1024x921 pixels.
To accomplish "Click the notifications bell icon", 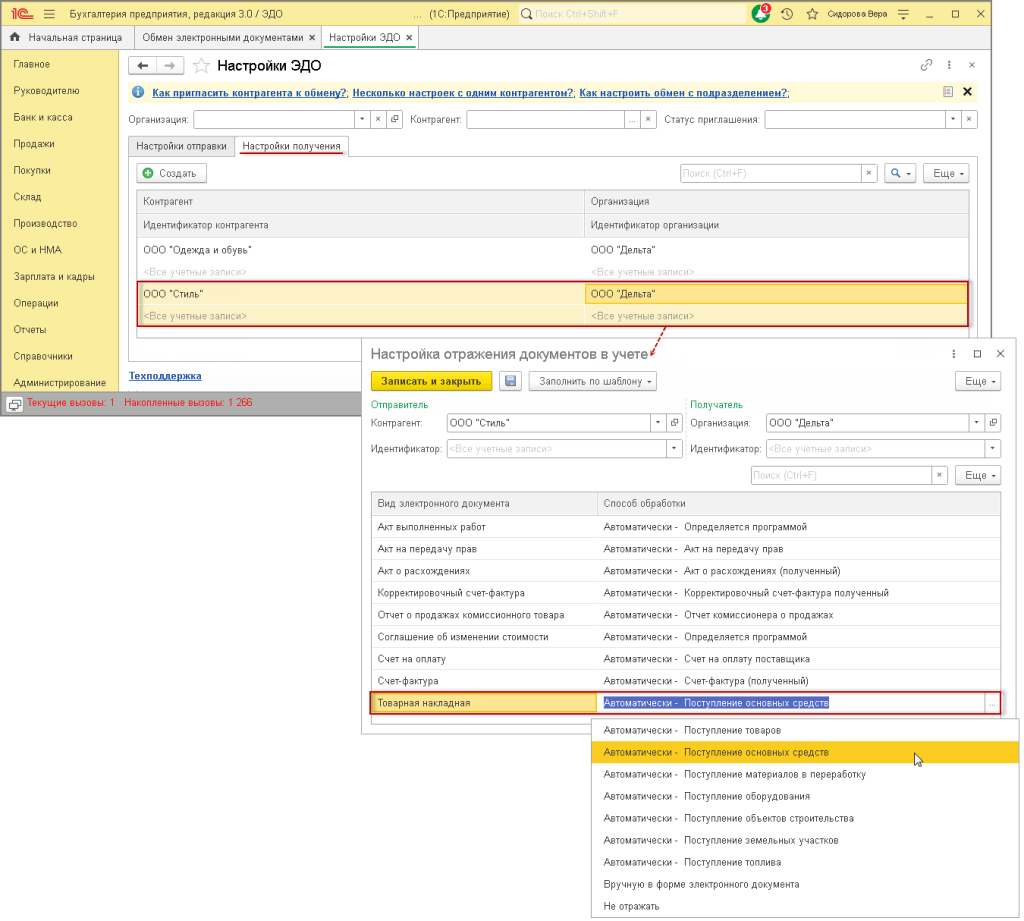I will click(x=761, y=15).
